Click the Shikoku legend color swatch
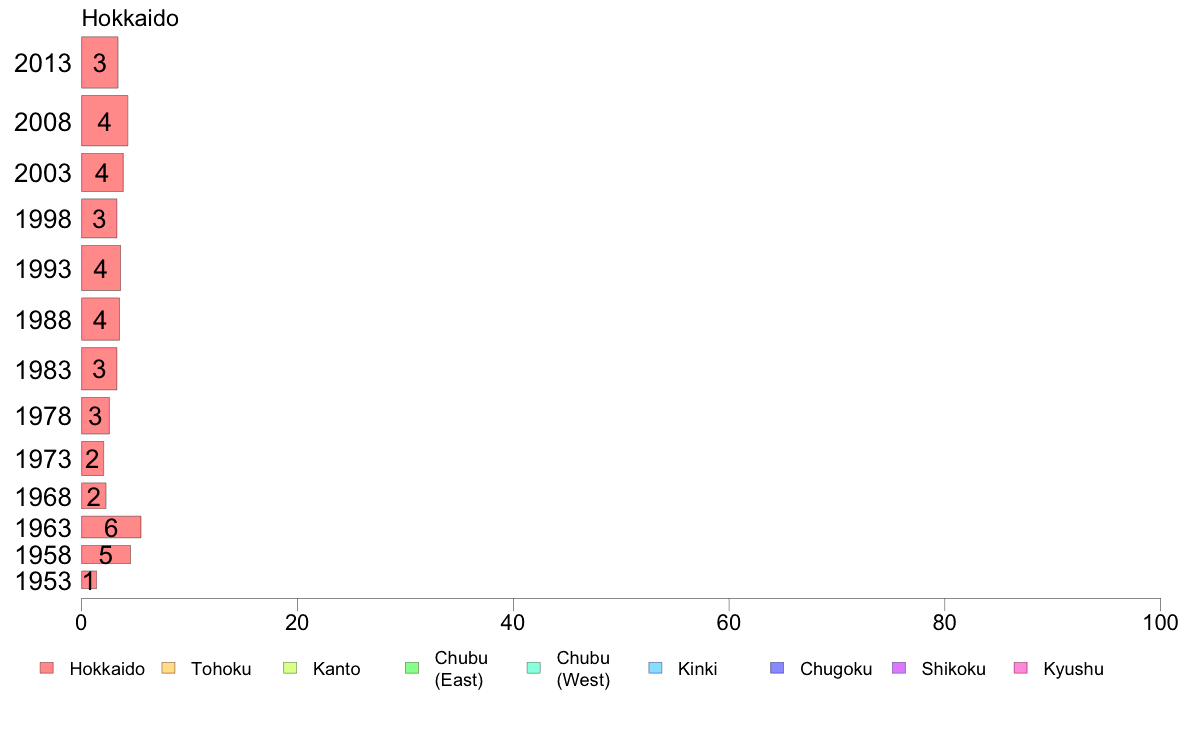The height and width of the screenshot is (736, 1188). tap(899, 668)
